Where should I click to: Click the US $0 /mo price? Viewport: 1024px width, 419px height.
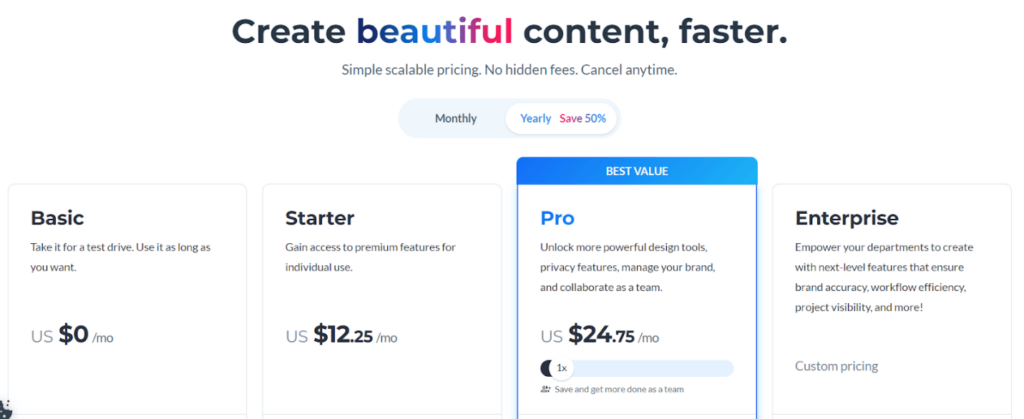[72, 336]
